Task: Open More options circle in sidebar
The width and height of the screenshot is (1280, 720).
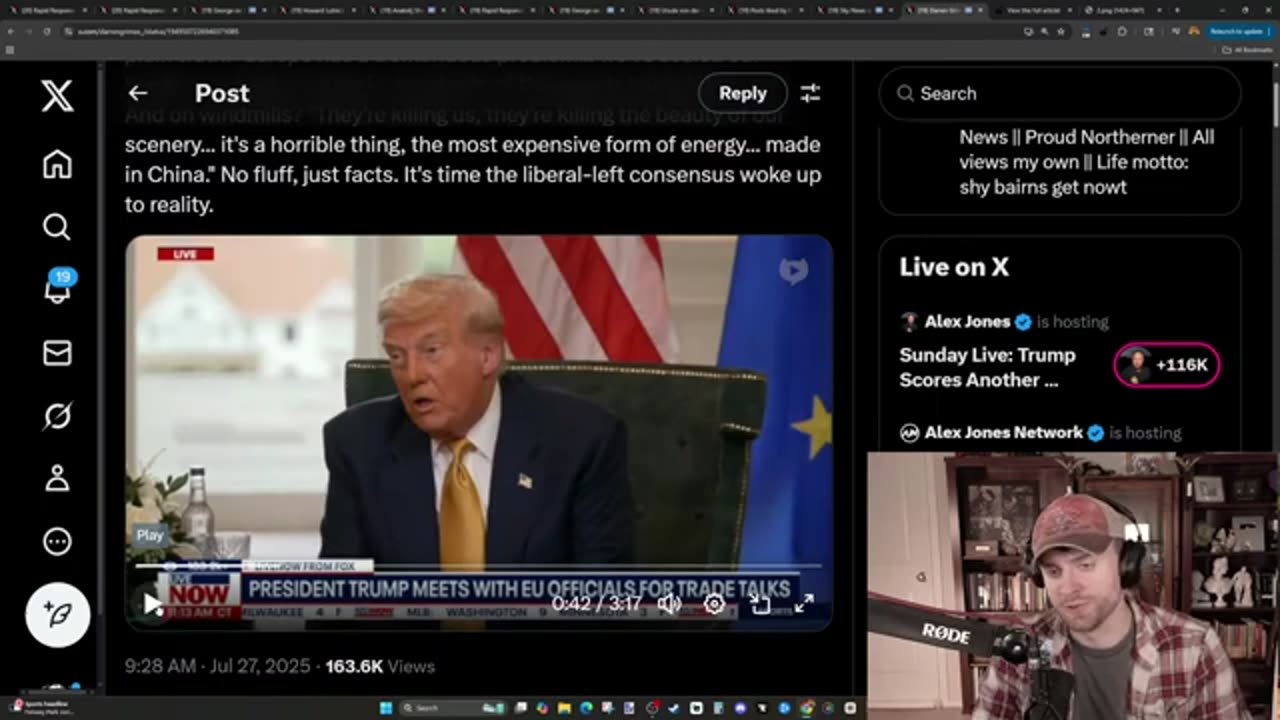Action: [x=57, y=541]
